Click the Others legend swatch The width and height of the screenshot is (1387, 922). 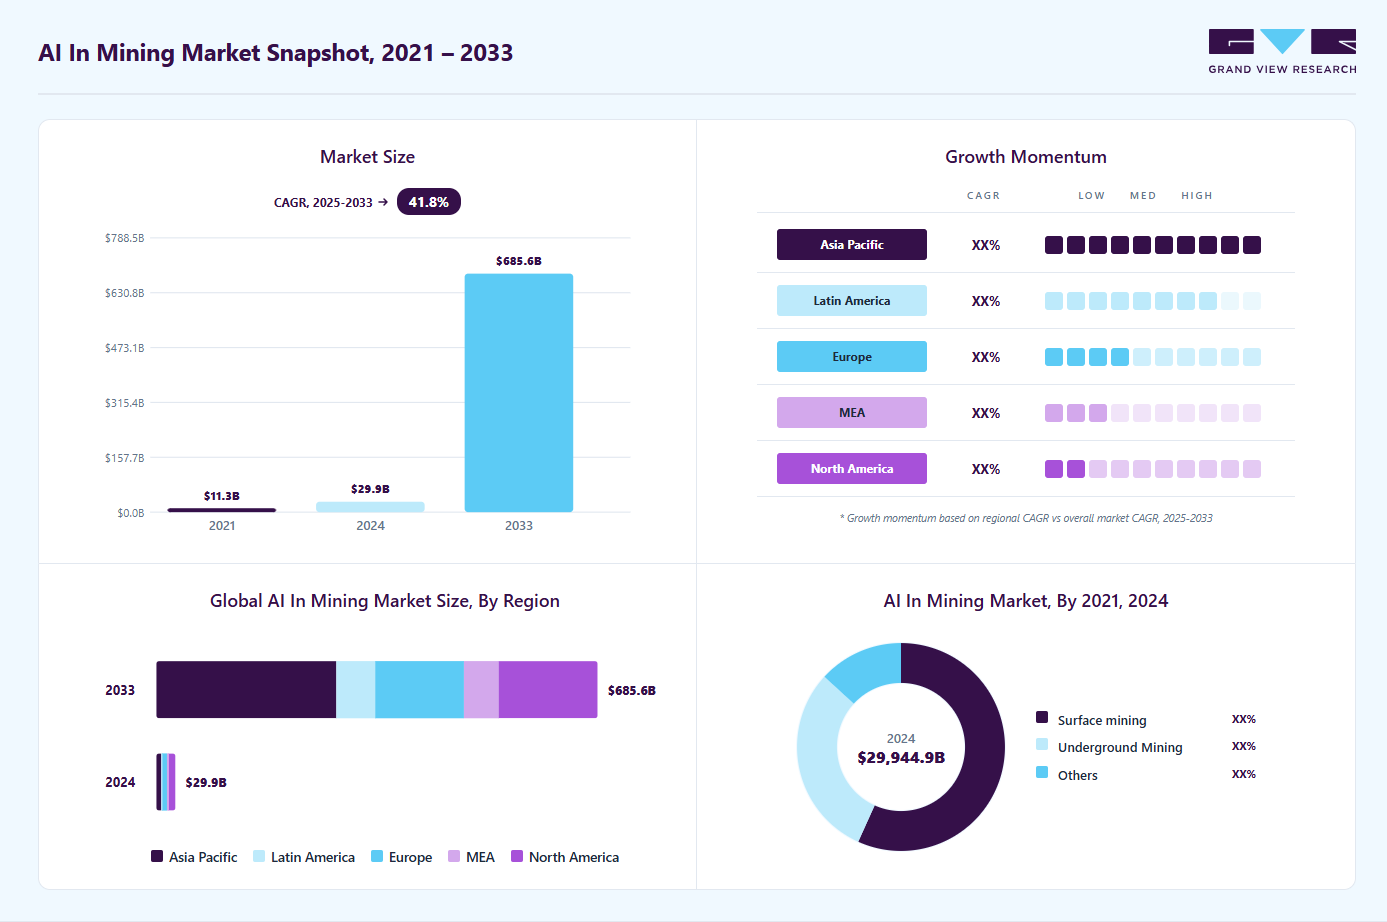point(1042,772)
